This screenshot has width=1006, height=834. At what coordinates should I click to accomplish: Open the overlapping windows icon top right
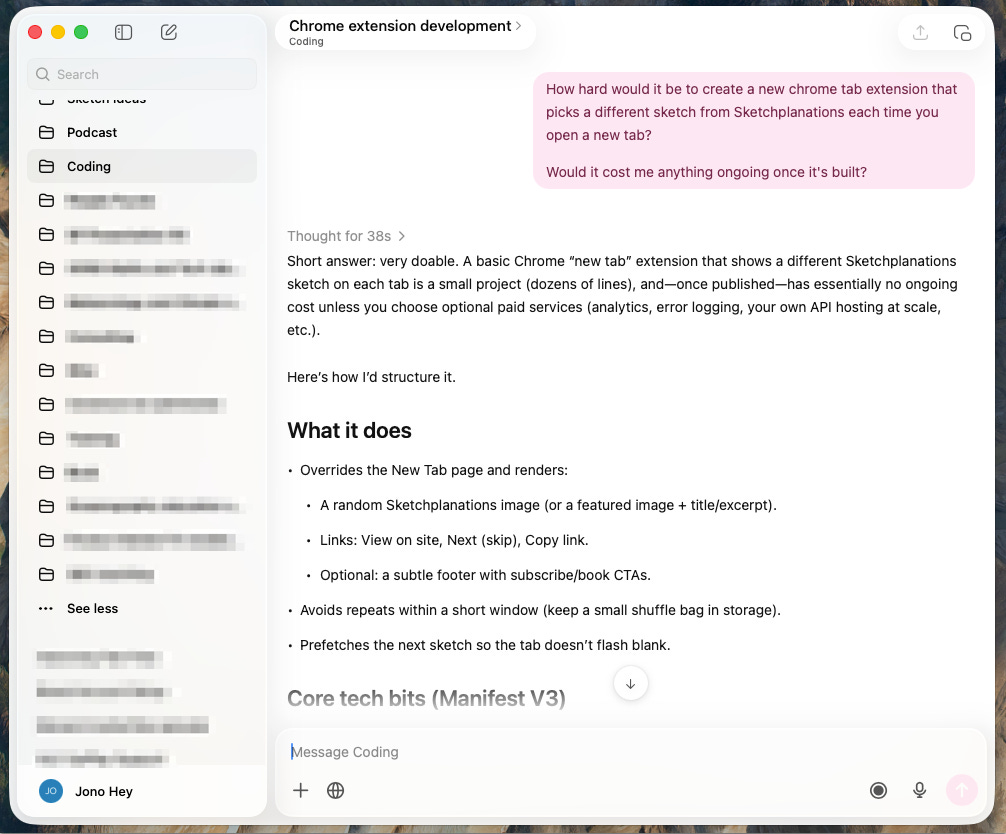coord(962,33)
